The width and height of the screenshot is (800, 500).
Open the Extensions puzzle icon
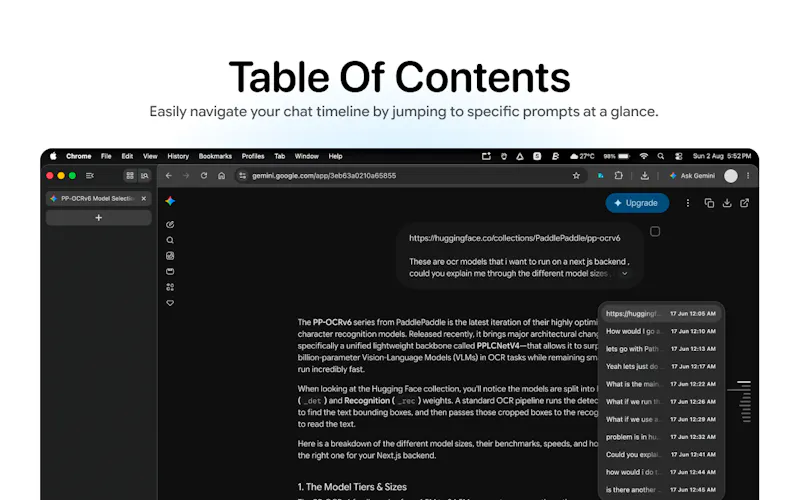[618, 176]
